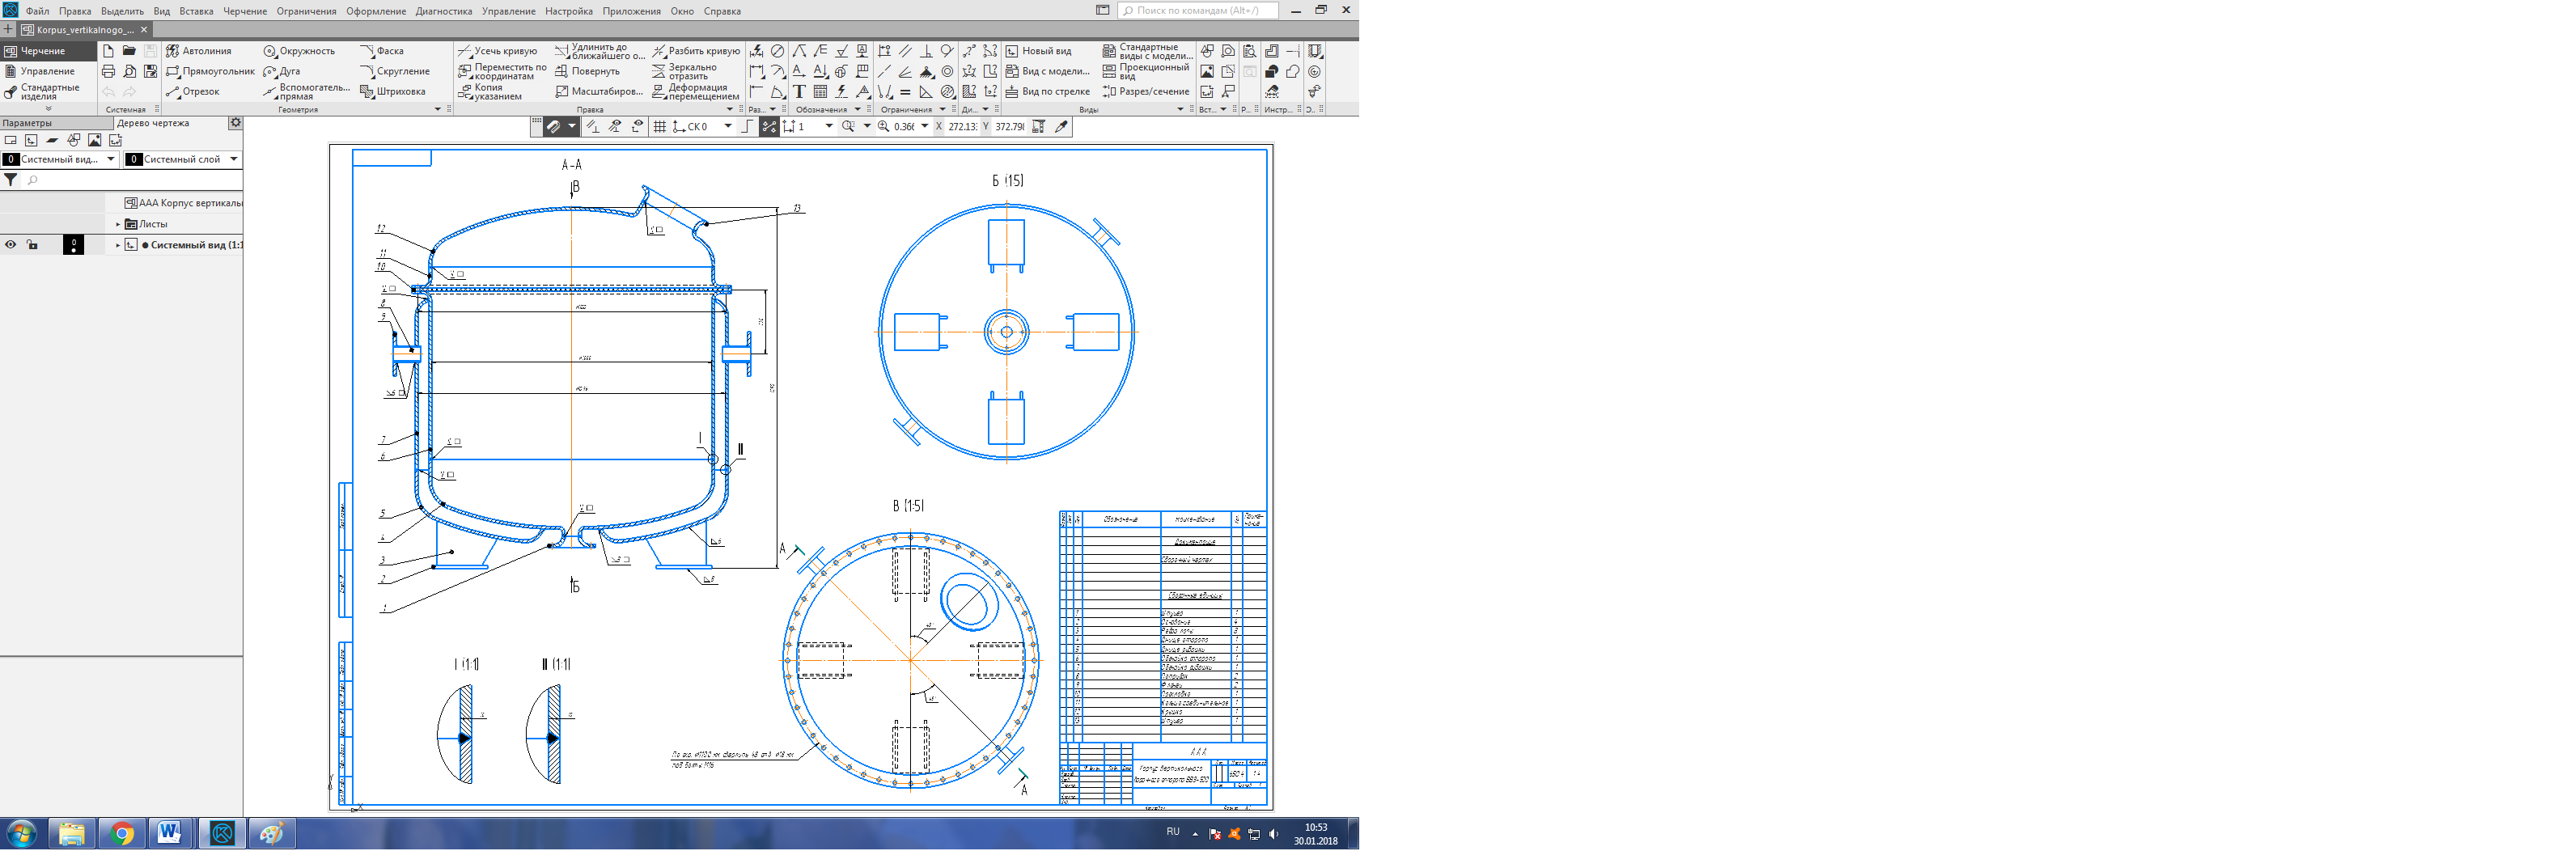Expand the Листы tree node
Screen dimensions: 2576x851
[118, 225]
